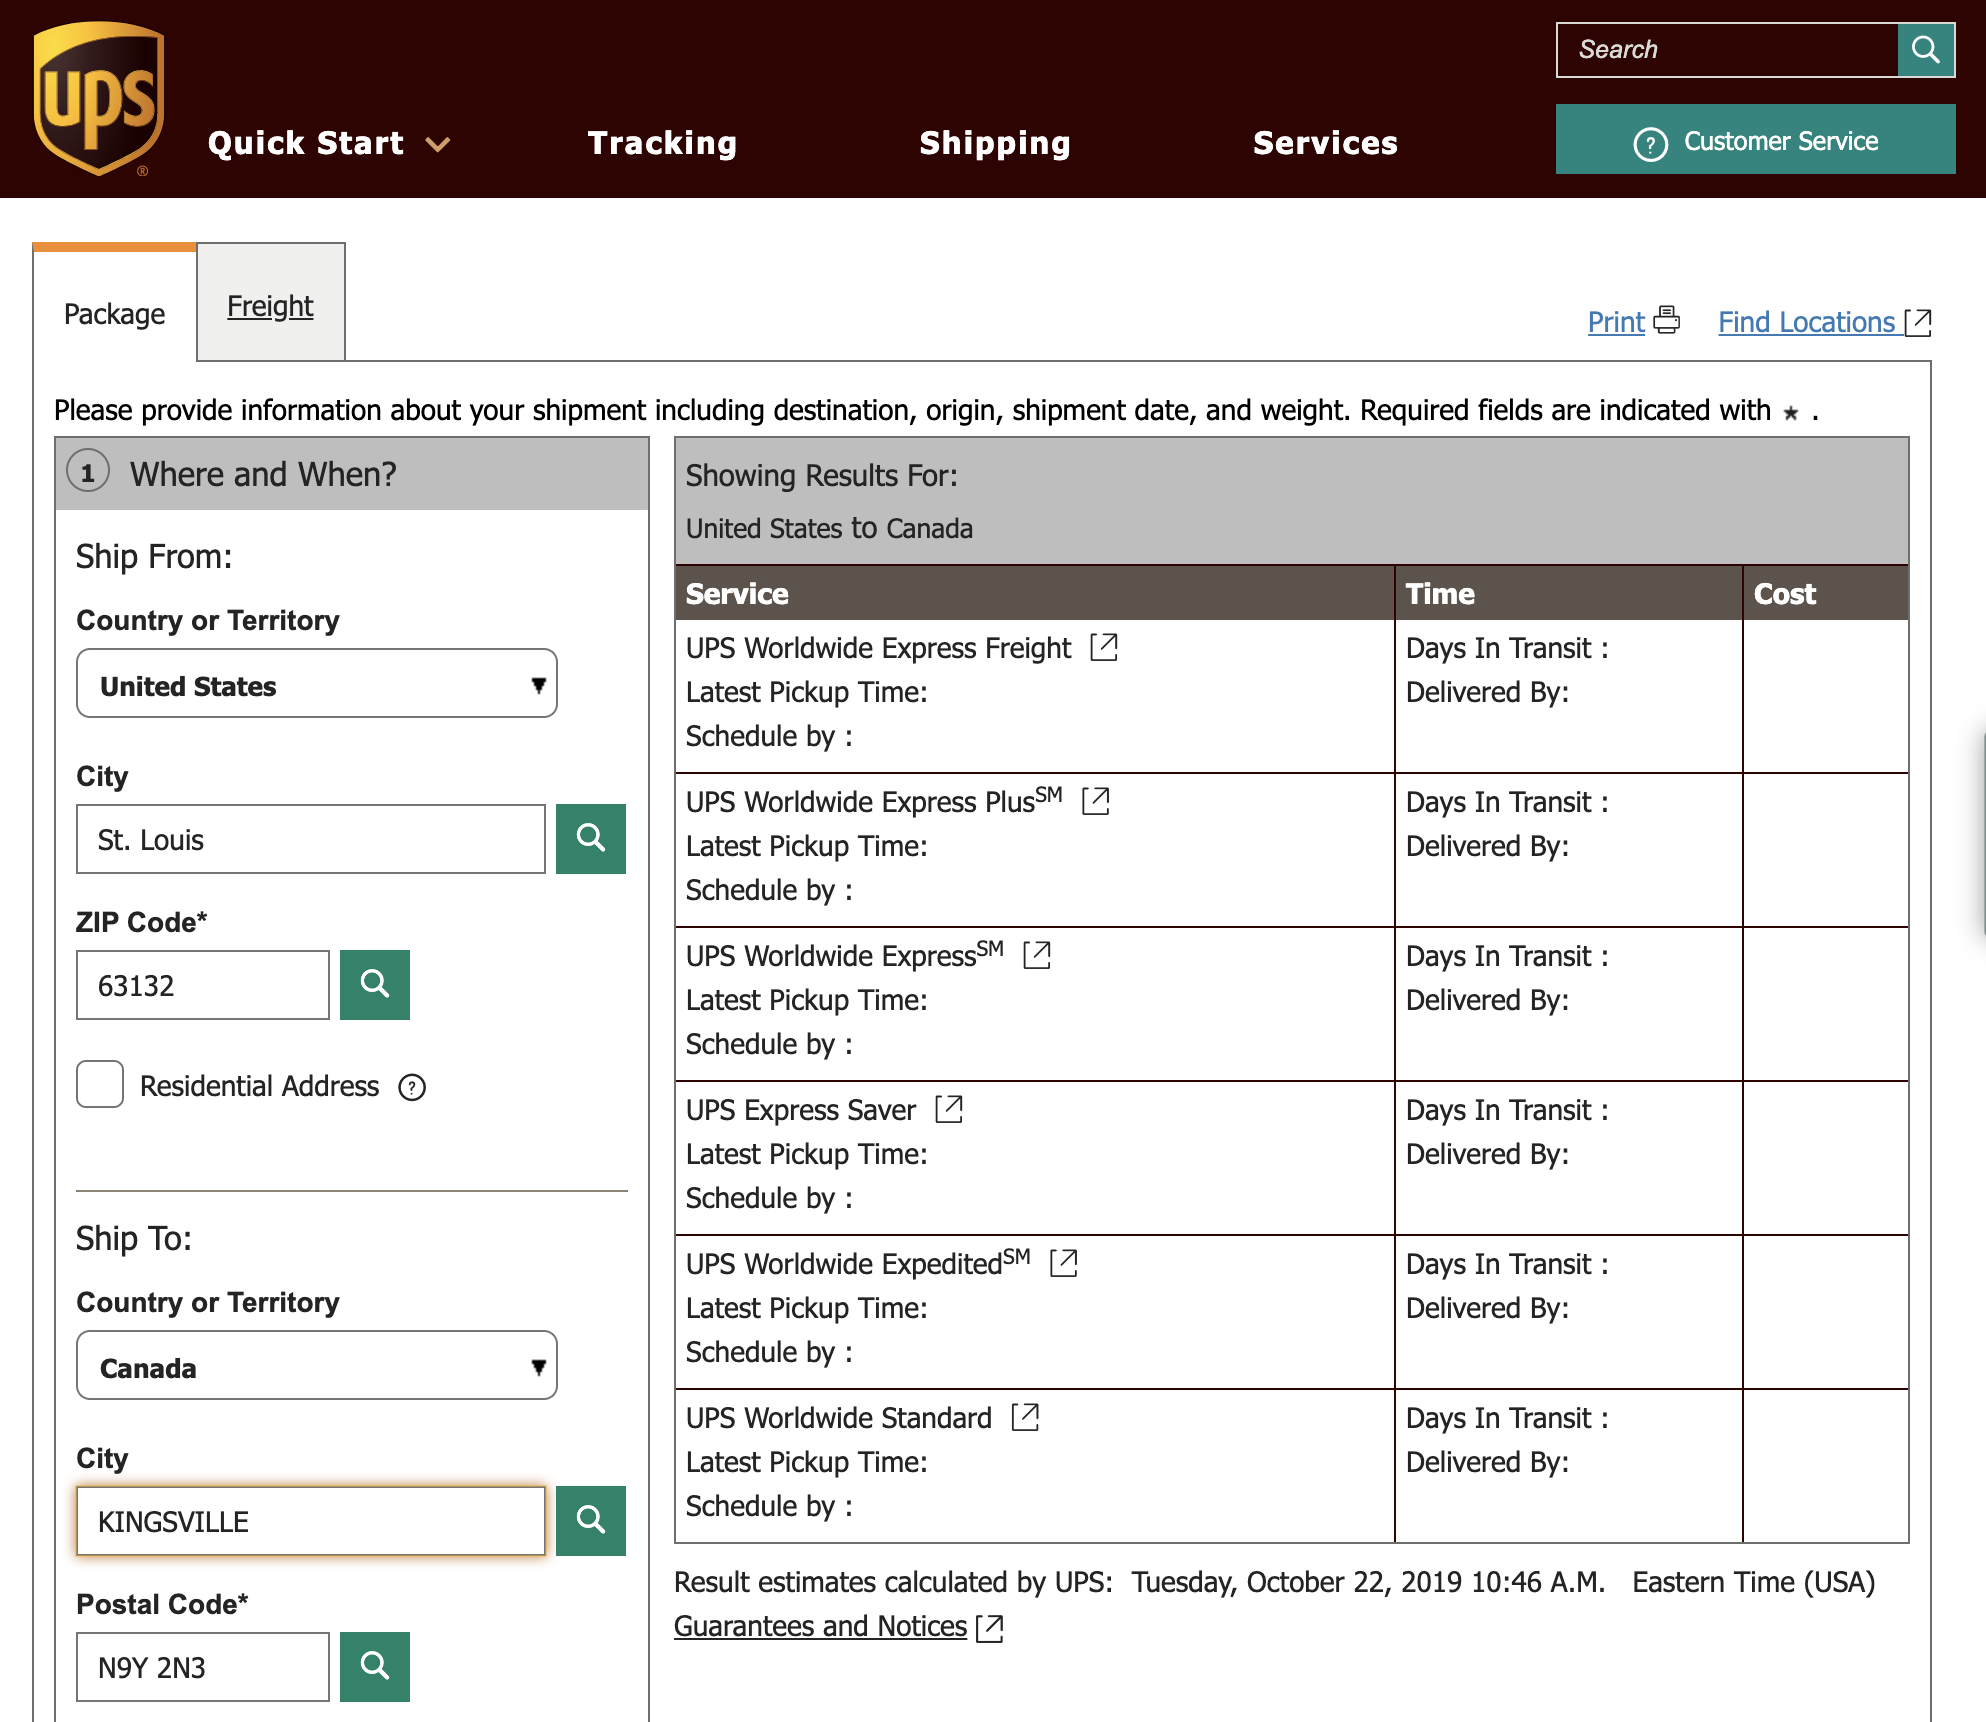Expand the Quick Start menu chevron
Image resolution: width=1986 pixels, height=1722 pixels.
[x=438, y=144]
